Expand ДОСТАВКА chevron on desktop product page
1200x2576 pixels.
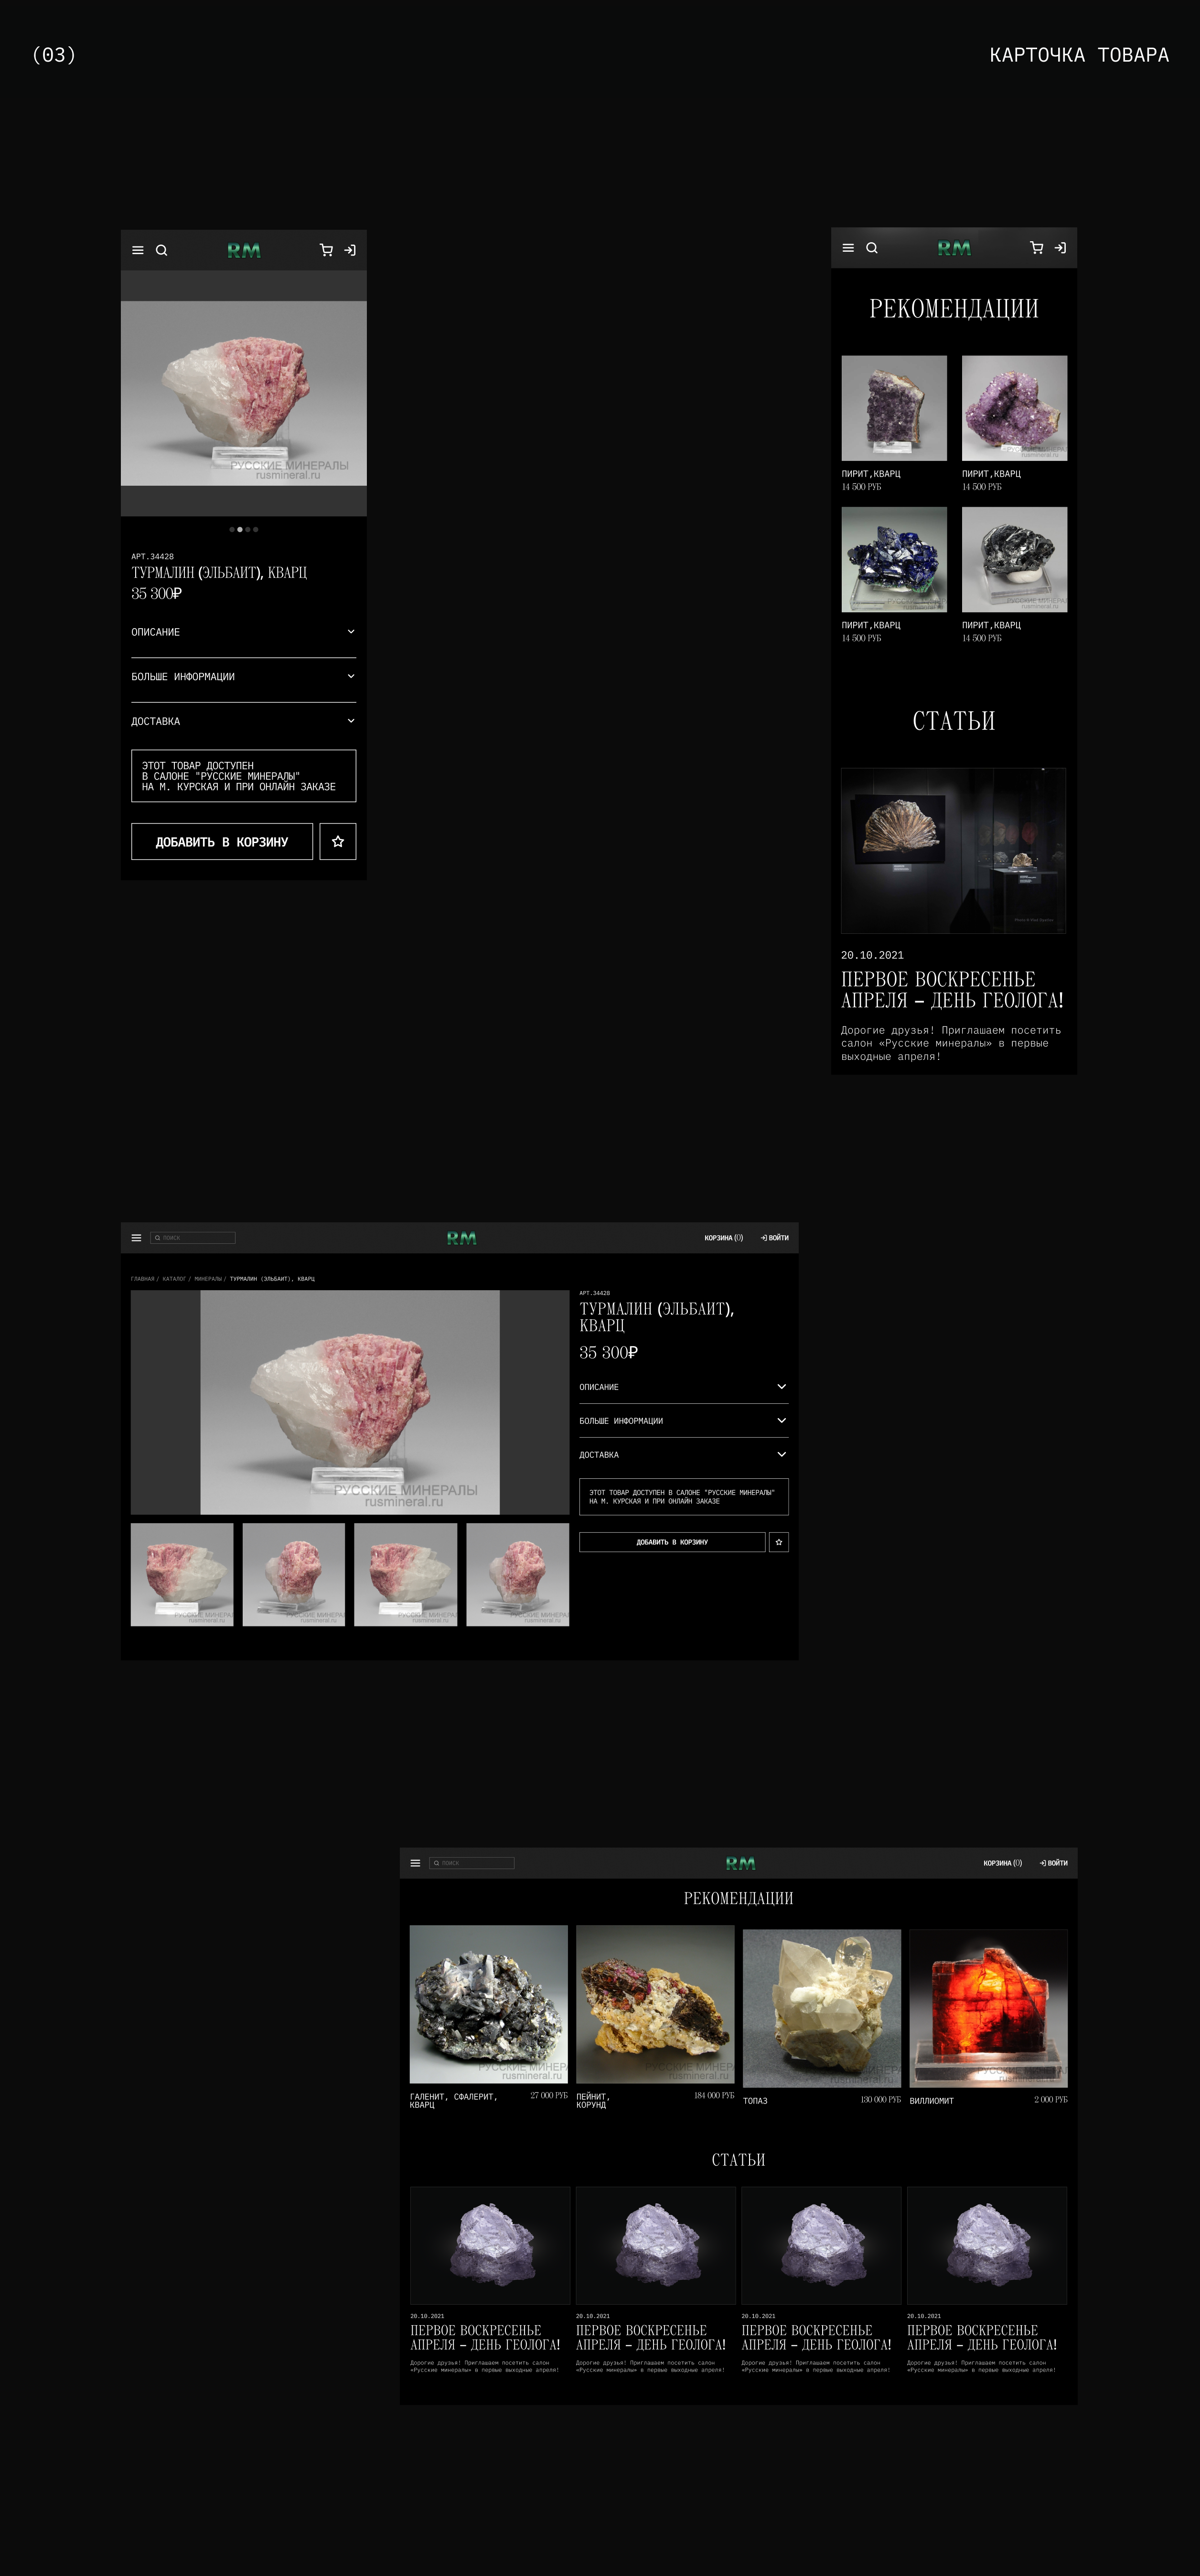(782, 1455)
